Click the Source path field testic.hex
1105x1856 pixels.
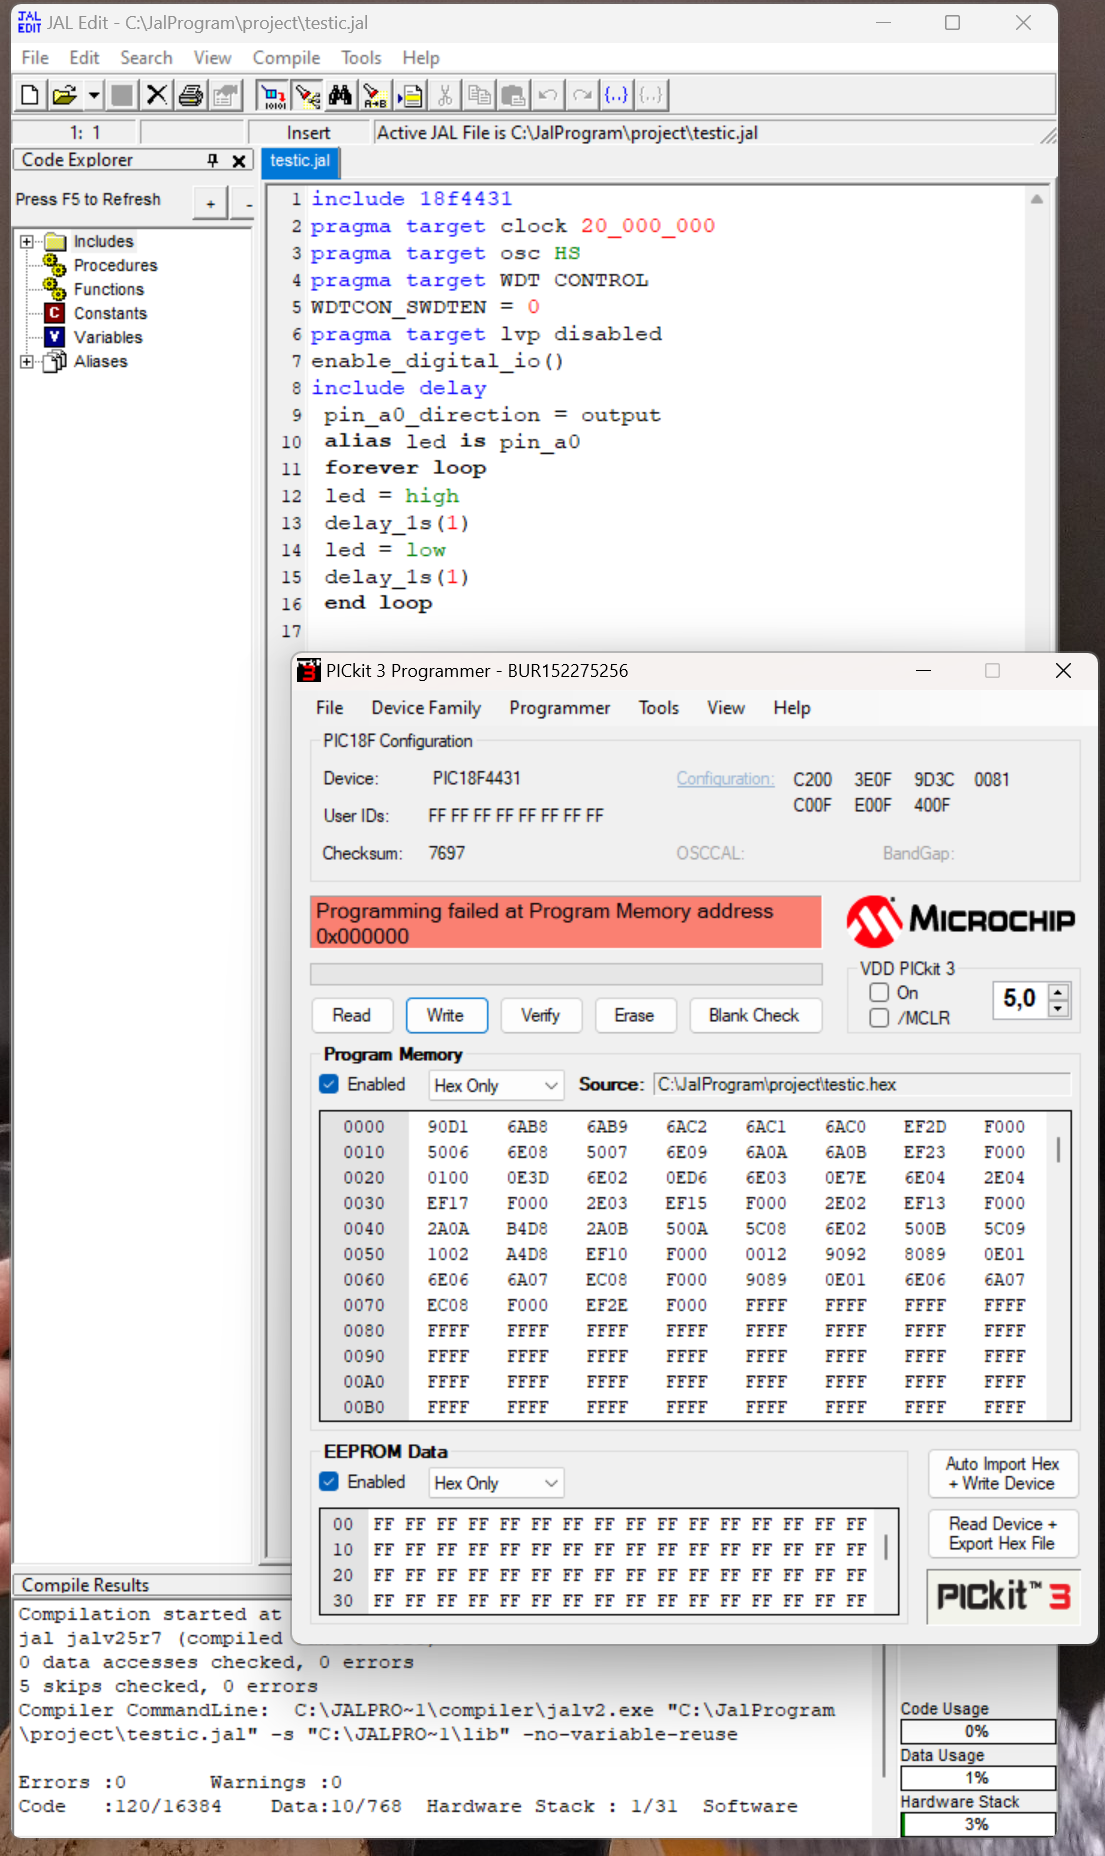pos(862,1085)
